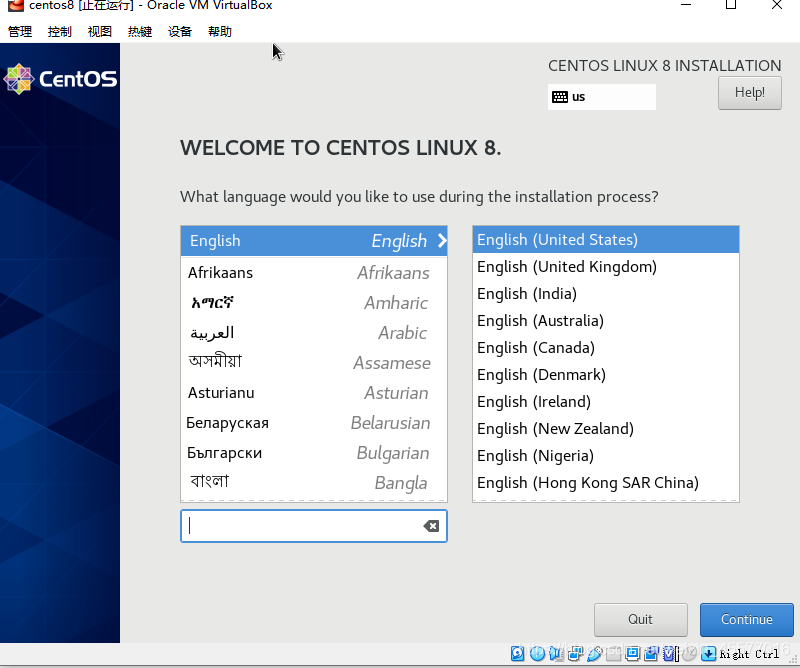The height and width of the screenshot is (668, 800).
Task: Select Arabic in the language list
Action: tap(314, 333)
